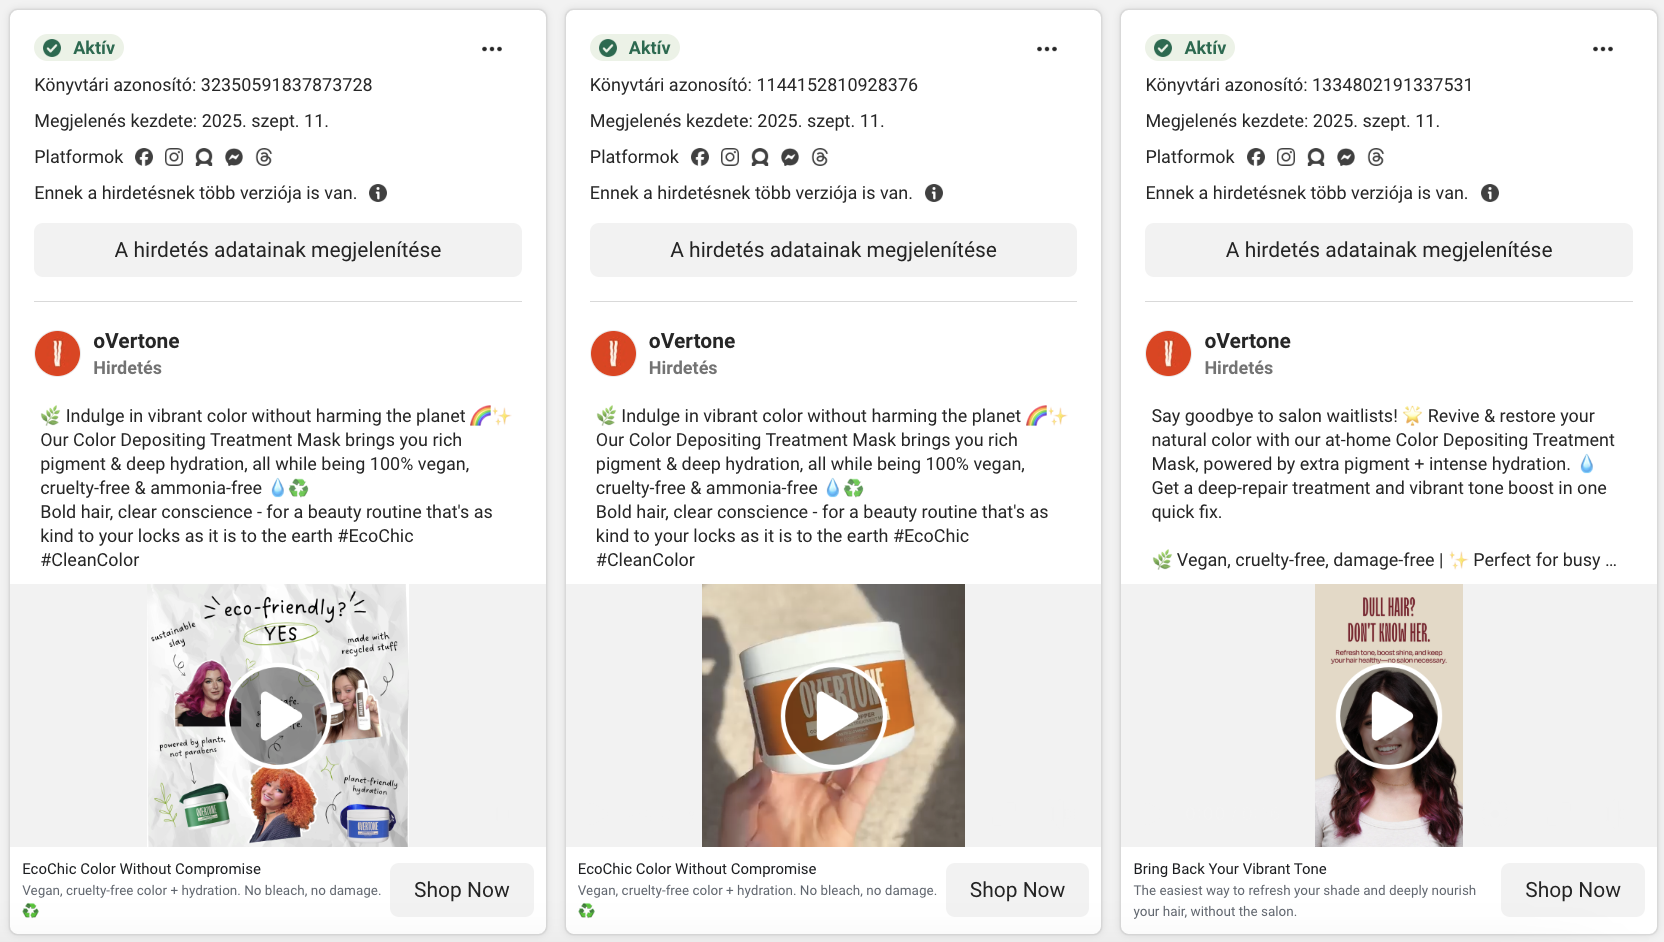Play the Dull Hair video ad
This screenshot has height=942, width=1664.
[x=1388, y=716]
